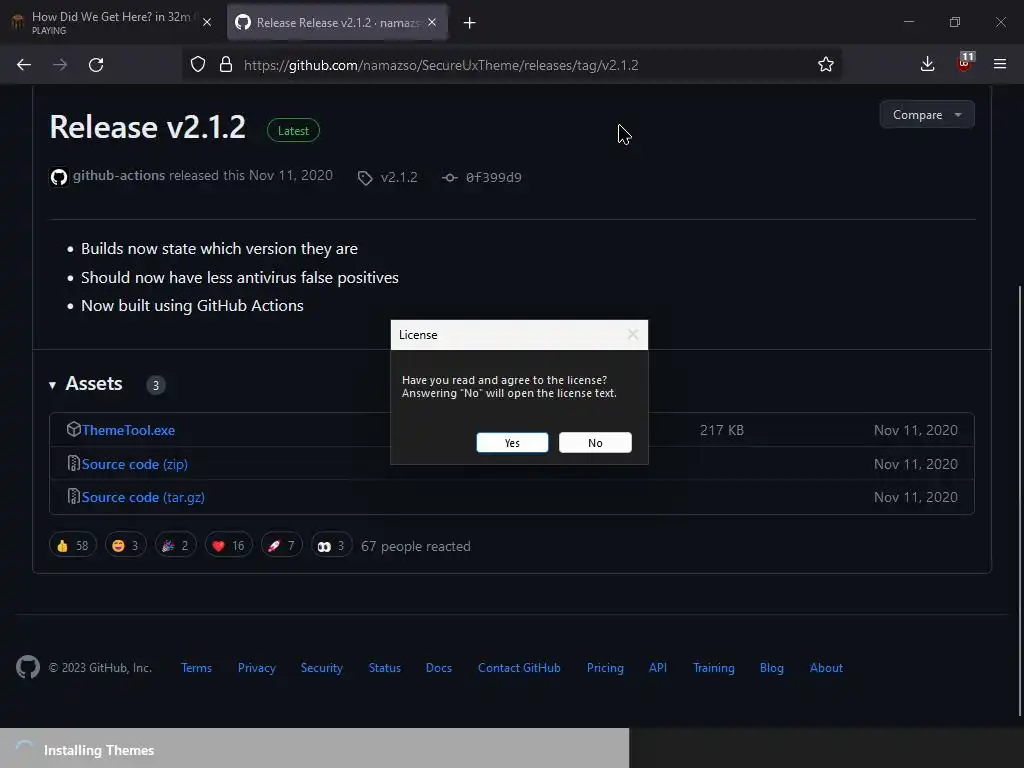This screenshot has width=1024, height=768.
Task: Open the Docs footer link
Action: (439, 668)
